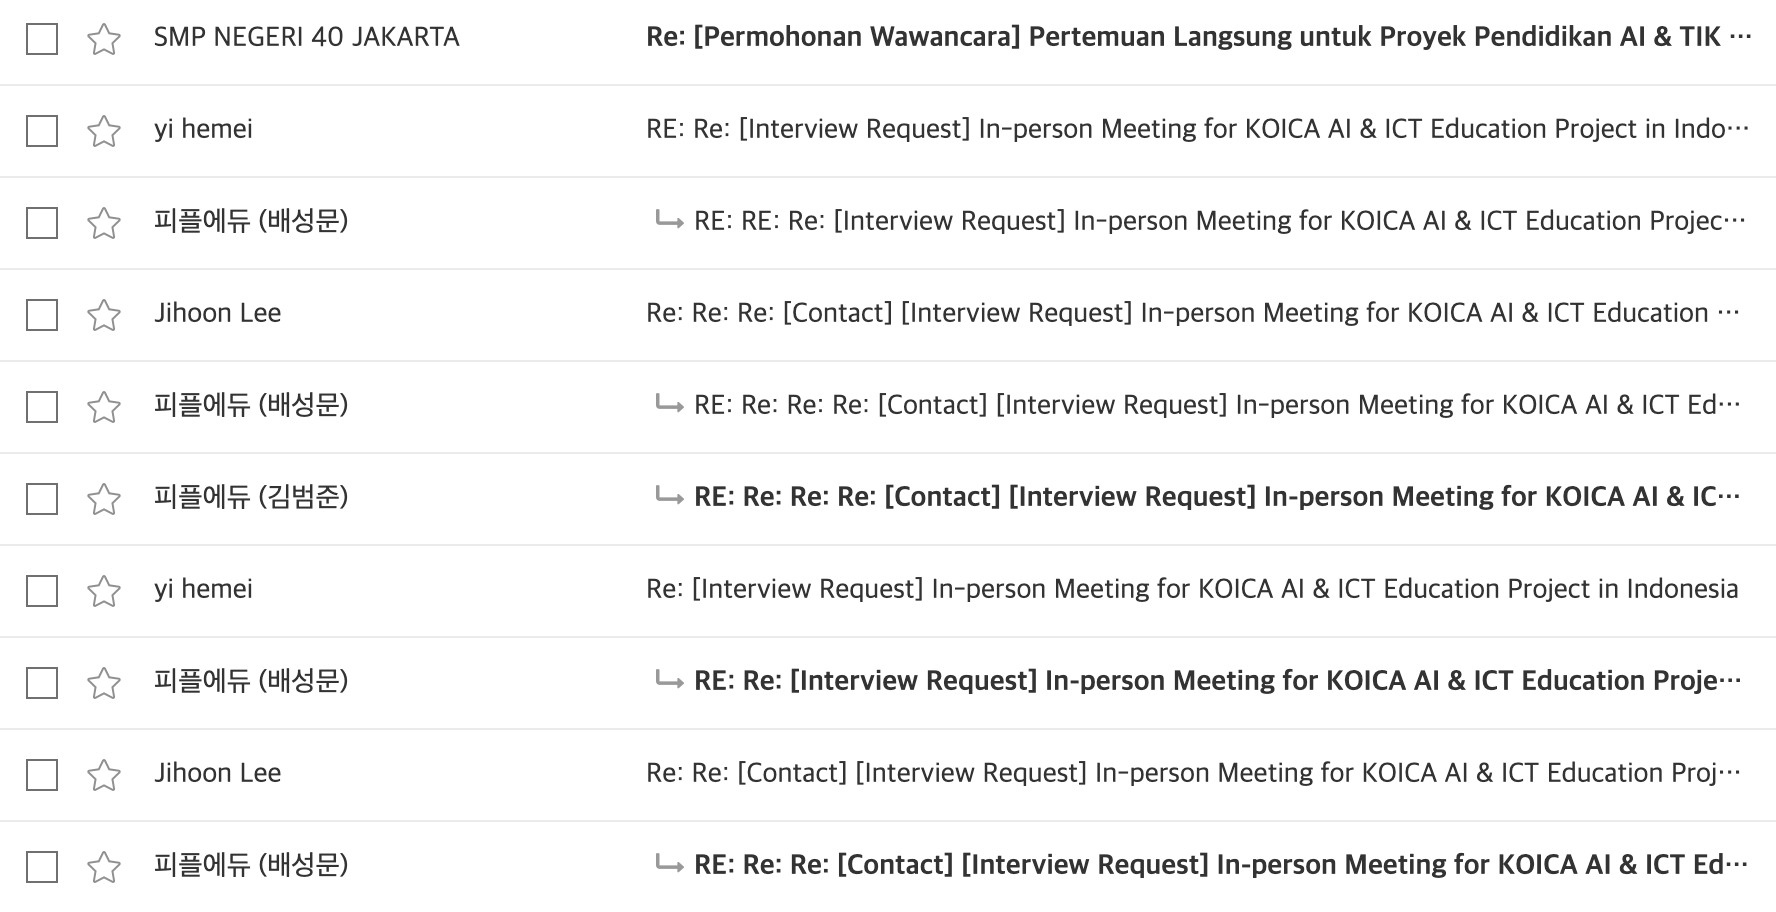Star the last 피플에듀 (배성문) email
This screenshot has height=912, width=1776.
coord(104,867)
